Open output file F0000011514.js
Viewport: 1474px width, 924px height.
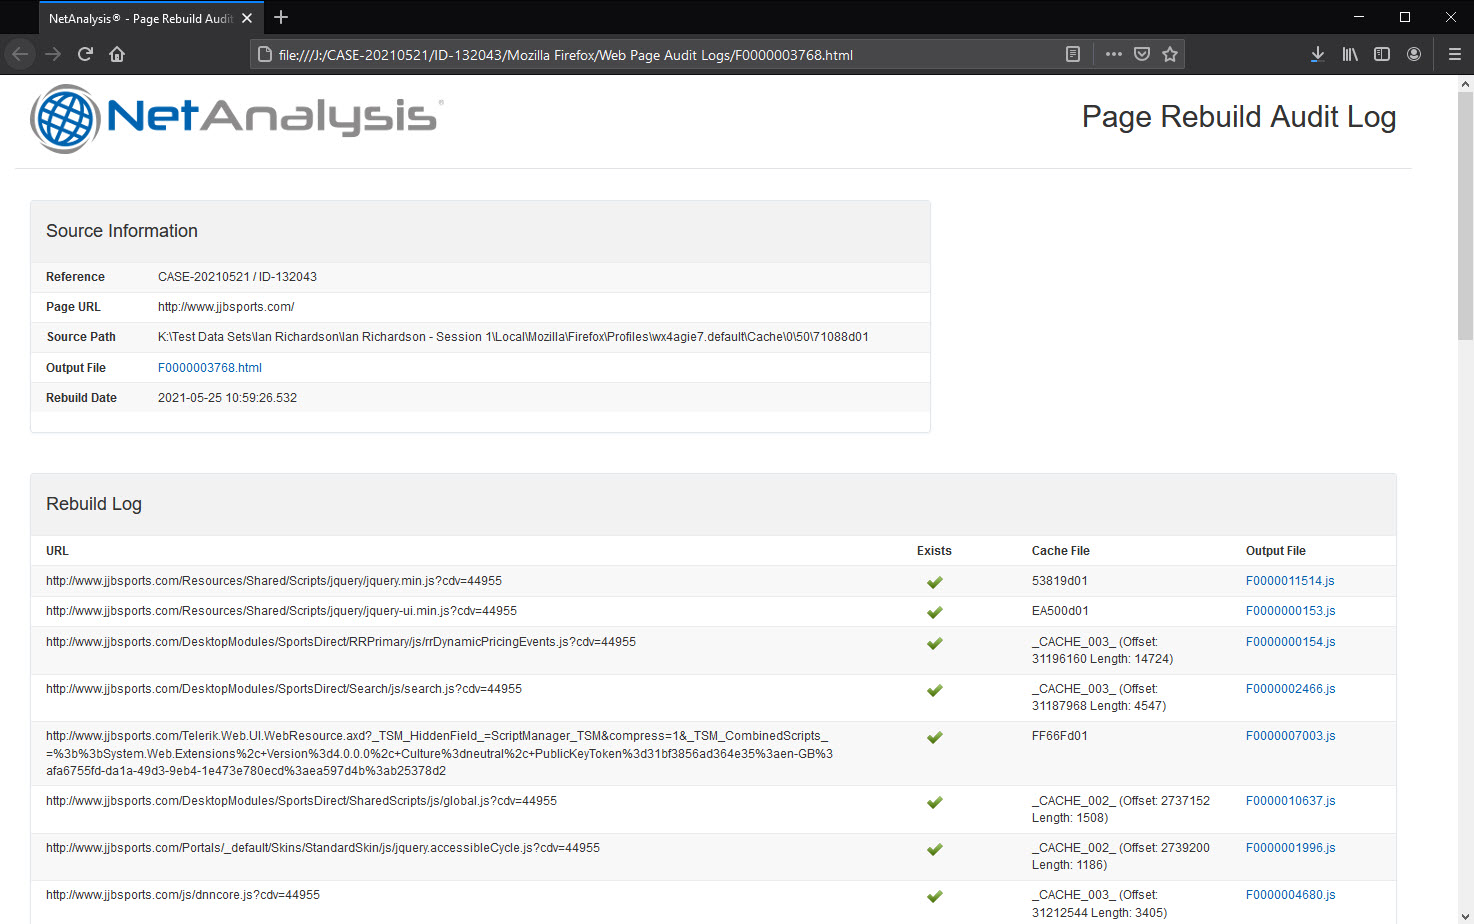point(1290,581)
